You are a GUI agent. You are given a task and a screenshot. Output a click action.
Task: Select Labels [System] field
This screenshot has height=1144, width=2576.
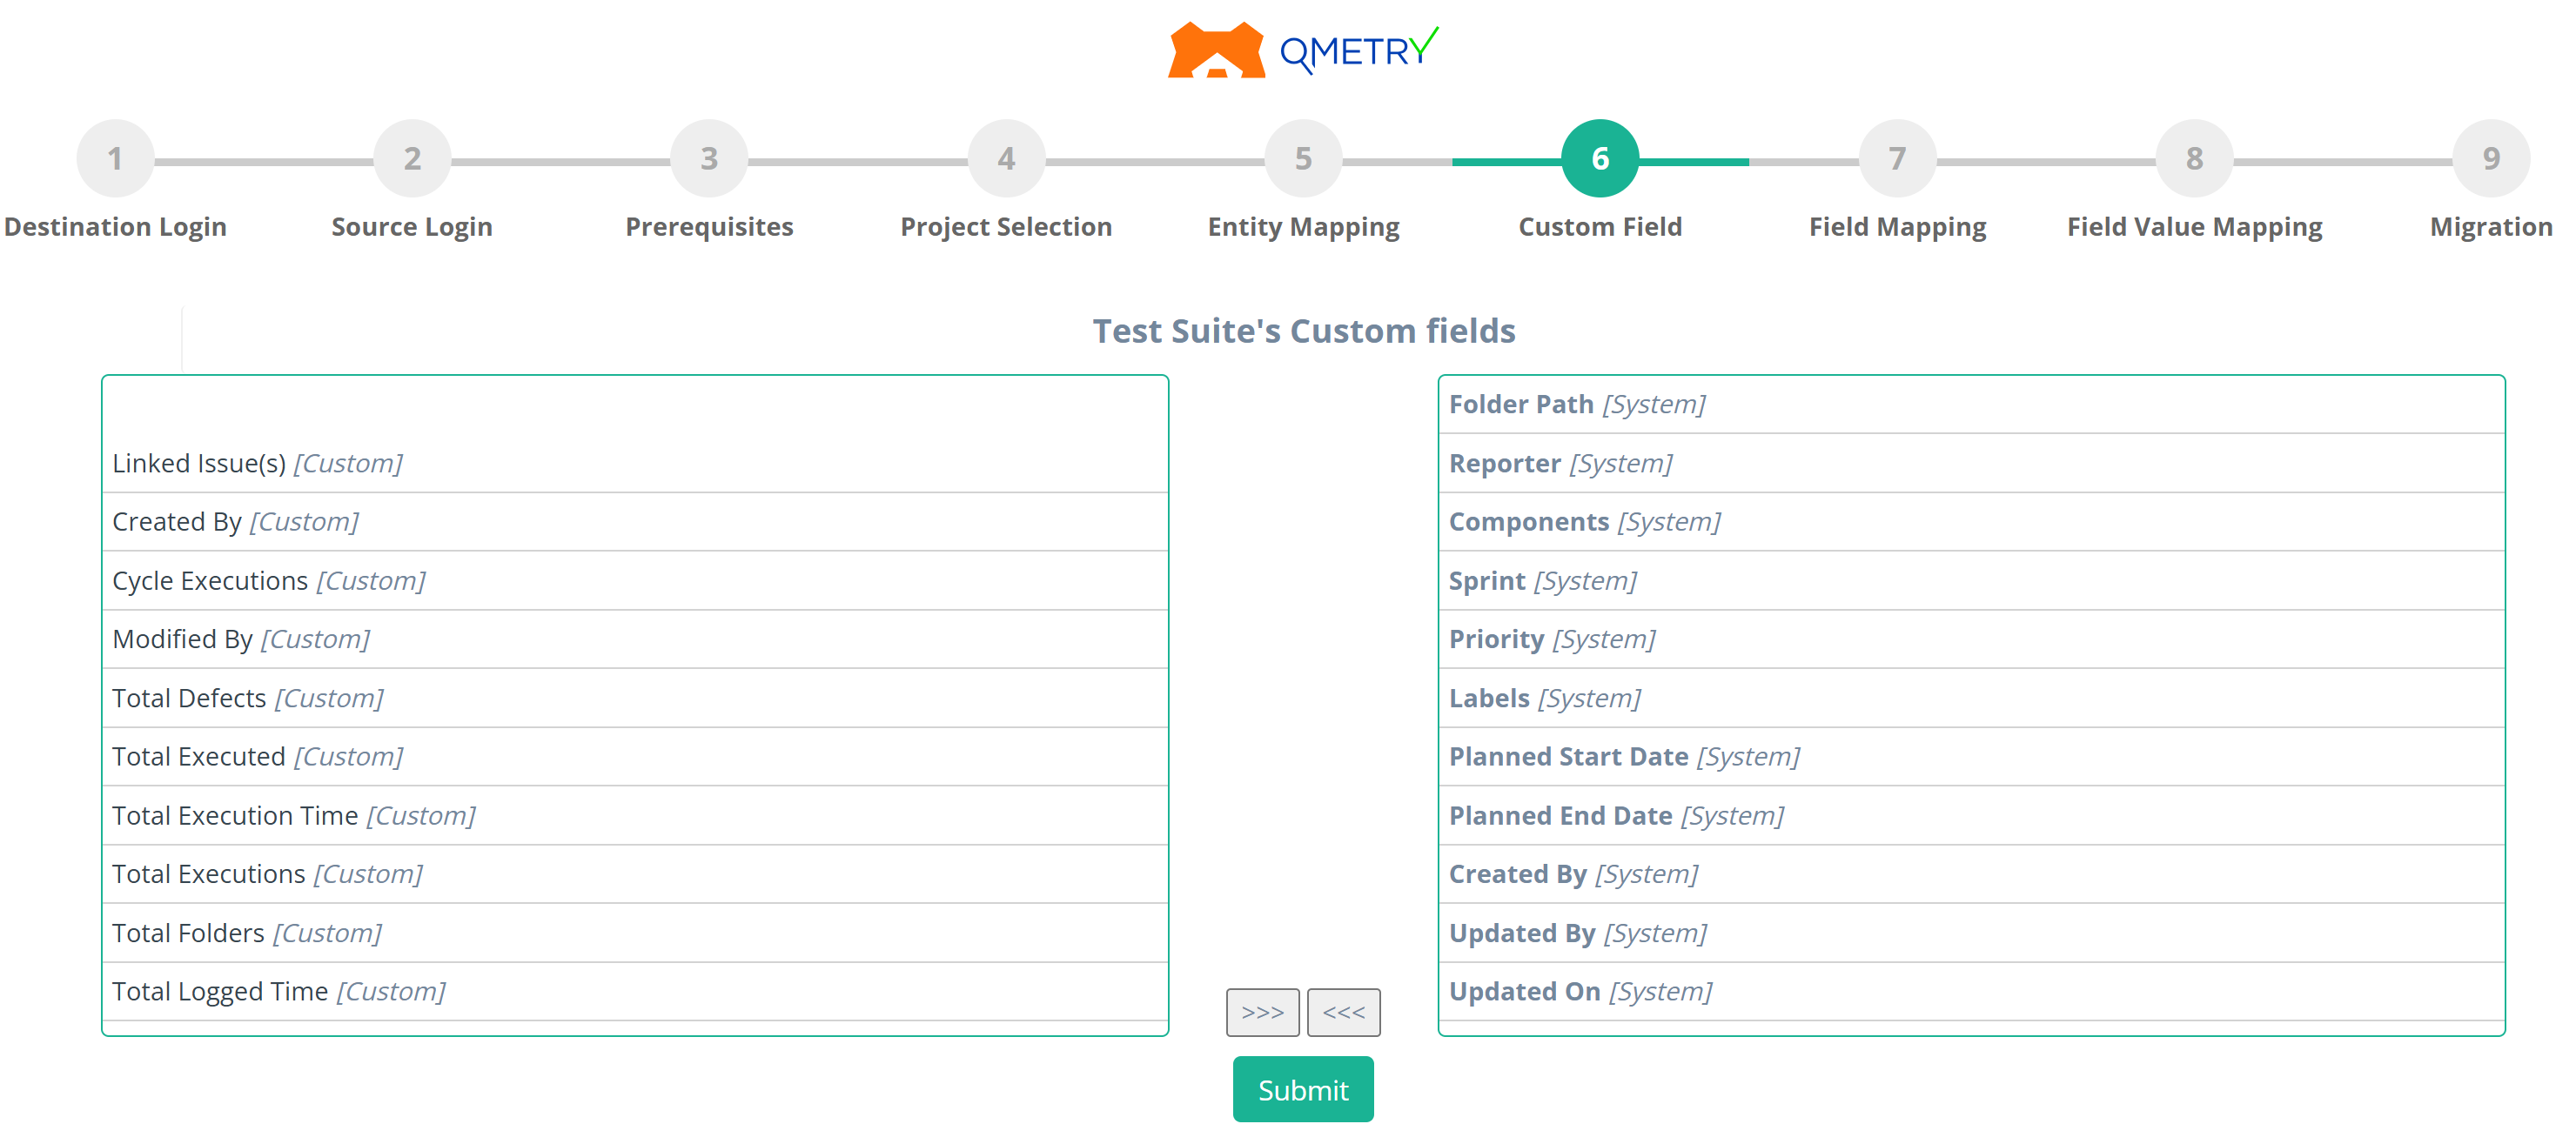coord(1971,698)
